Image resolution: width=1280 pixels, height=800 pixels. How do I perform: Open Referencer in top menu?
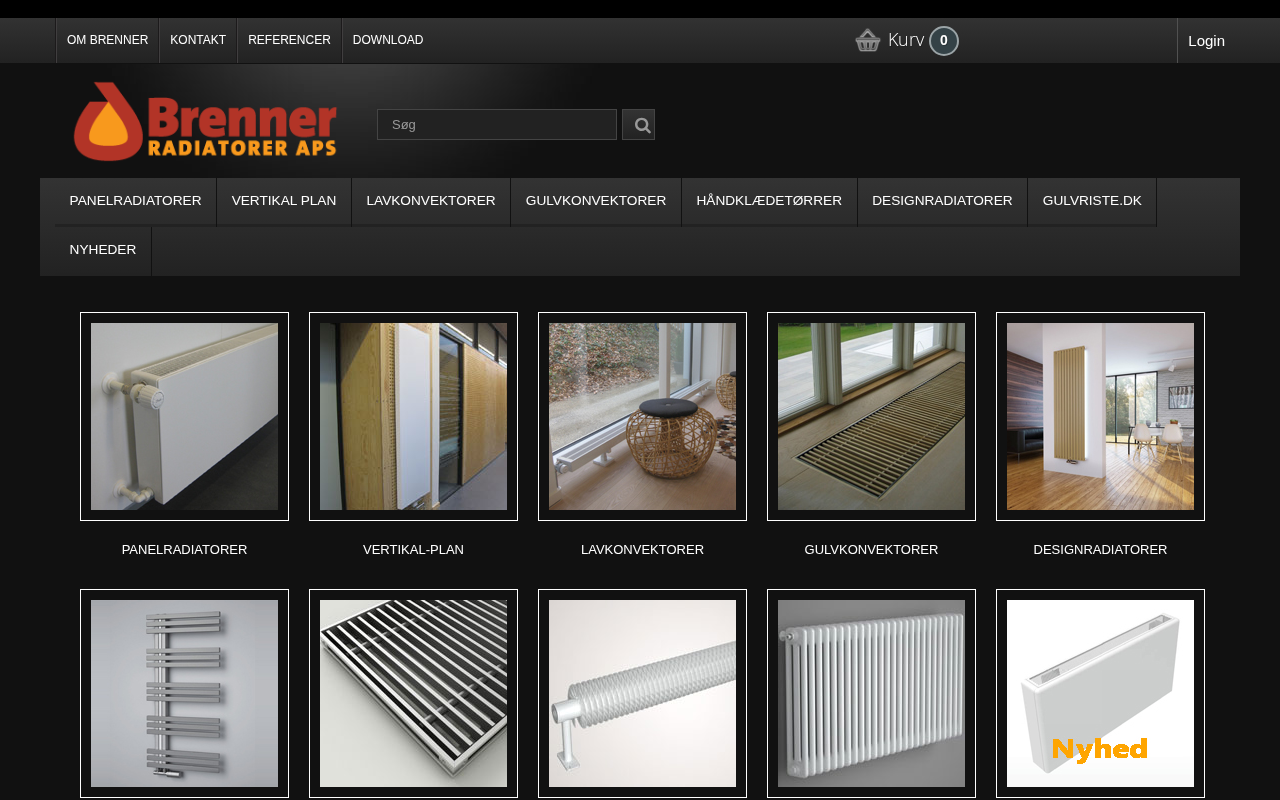click(x=289, y=40)
